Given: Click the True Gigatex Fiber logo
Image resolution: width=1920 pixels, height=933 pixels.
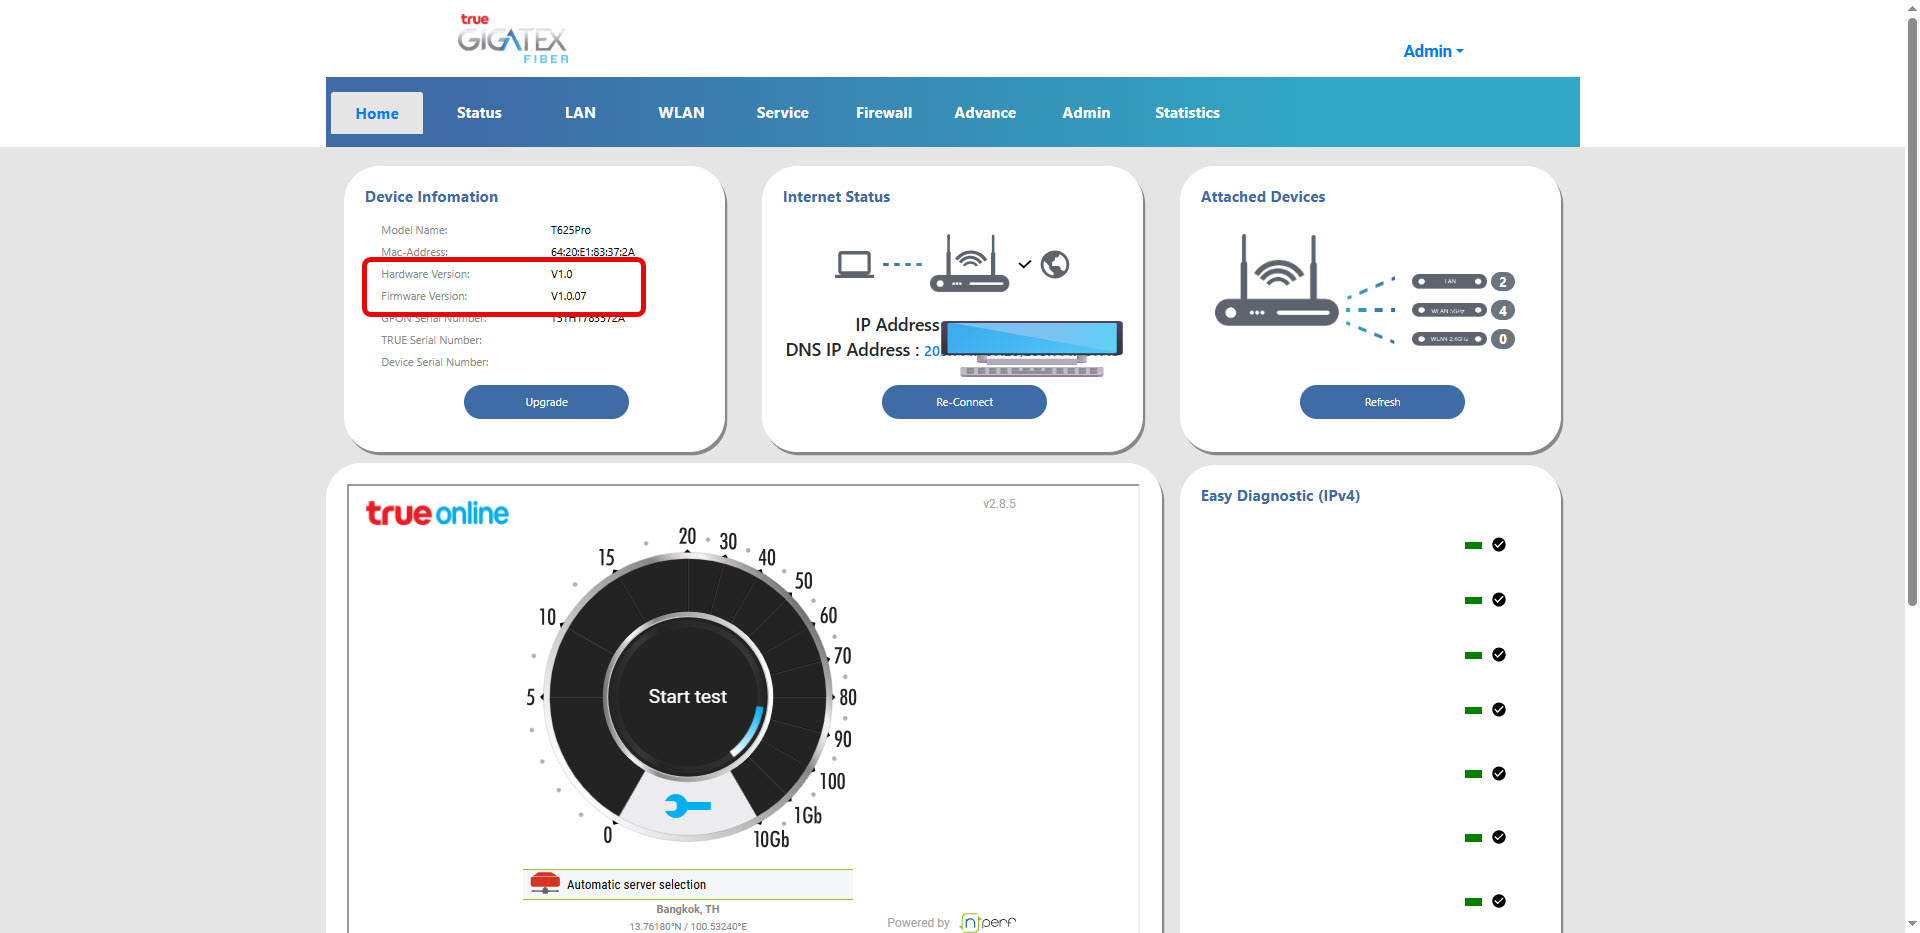Looking at the screenshot, I should [x=513, y=39].
